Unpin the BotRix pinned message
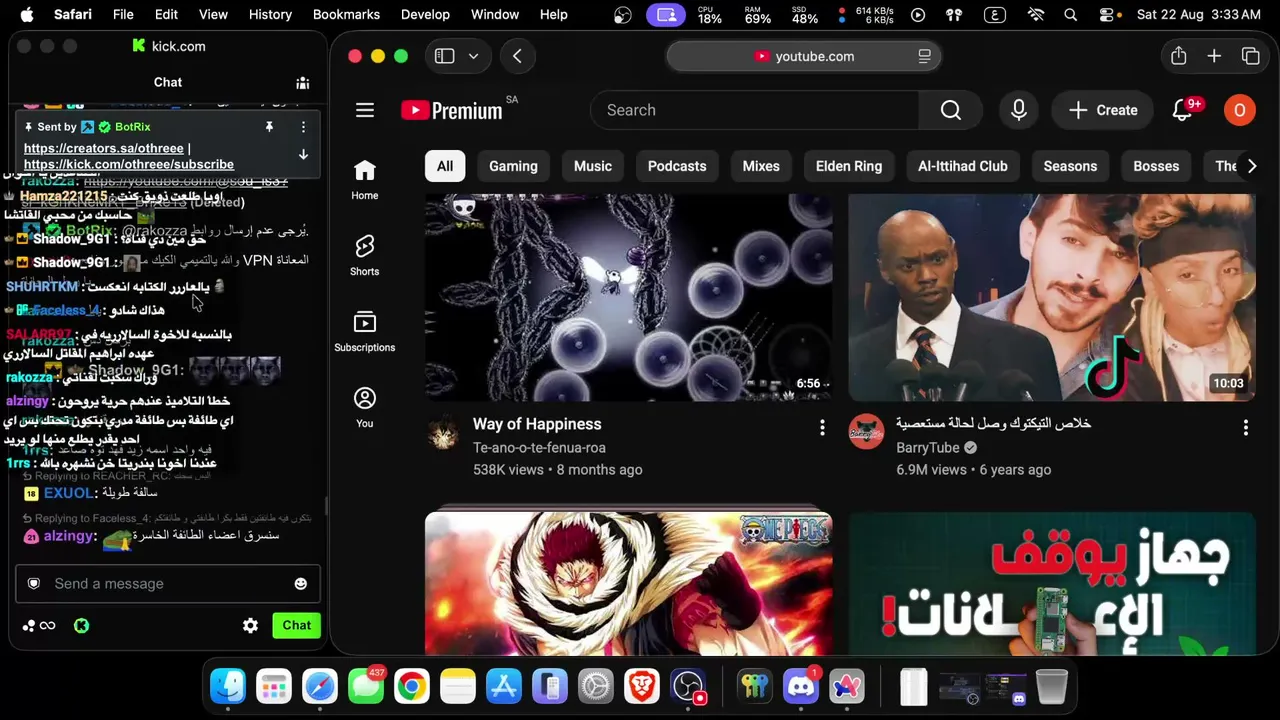This screenshot has width=1280, height=720. click(269, 127)
